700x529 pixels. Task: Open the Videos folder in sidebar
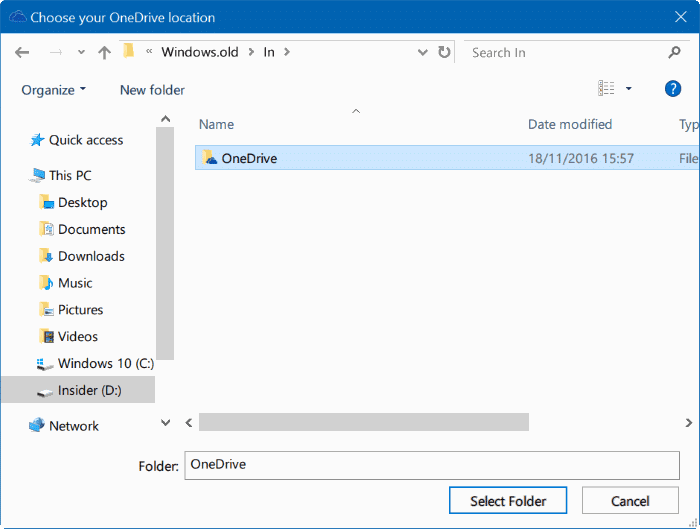pos(78,337)
